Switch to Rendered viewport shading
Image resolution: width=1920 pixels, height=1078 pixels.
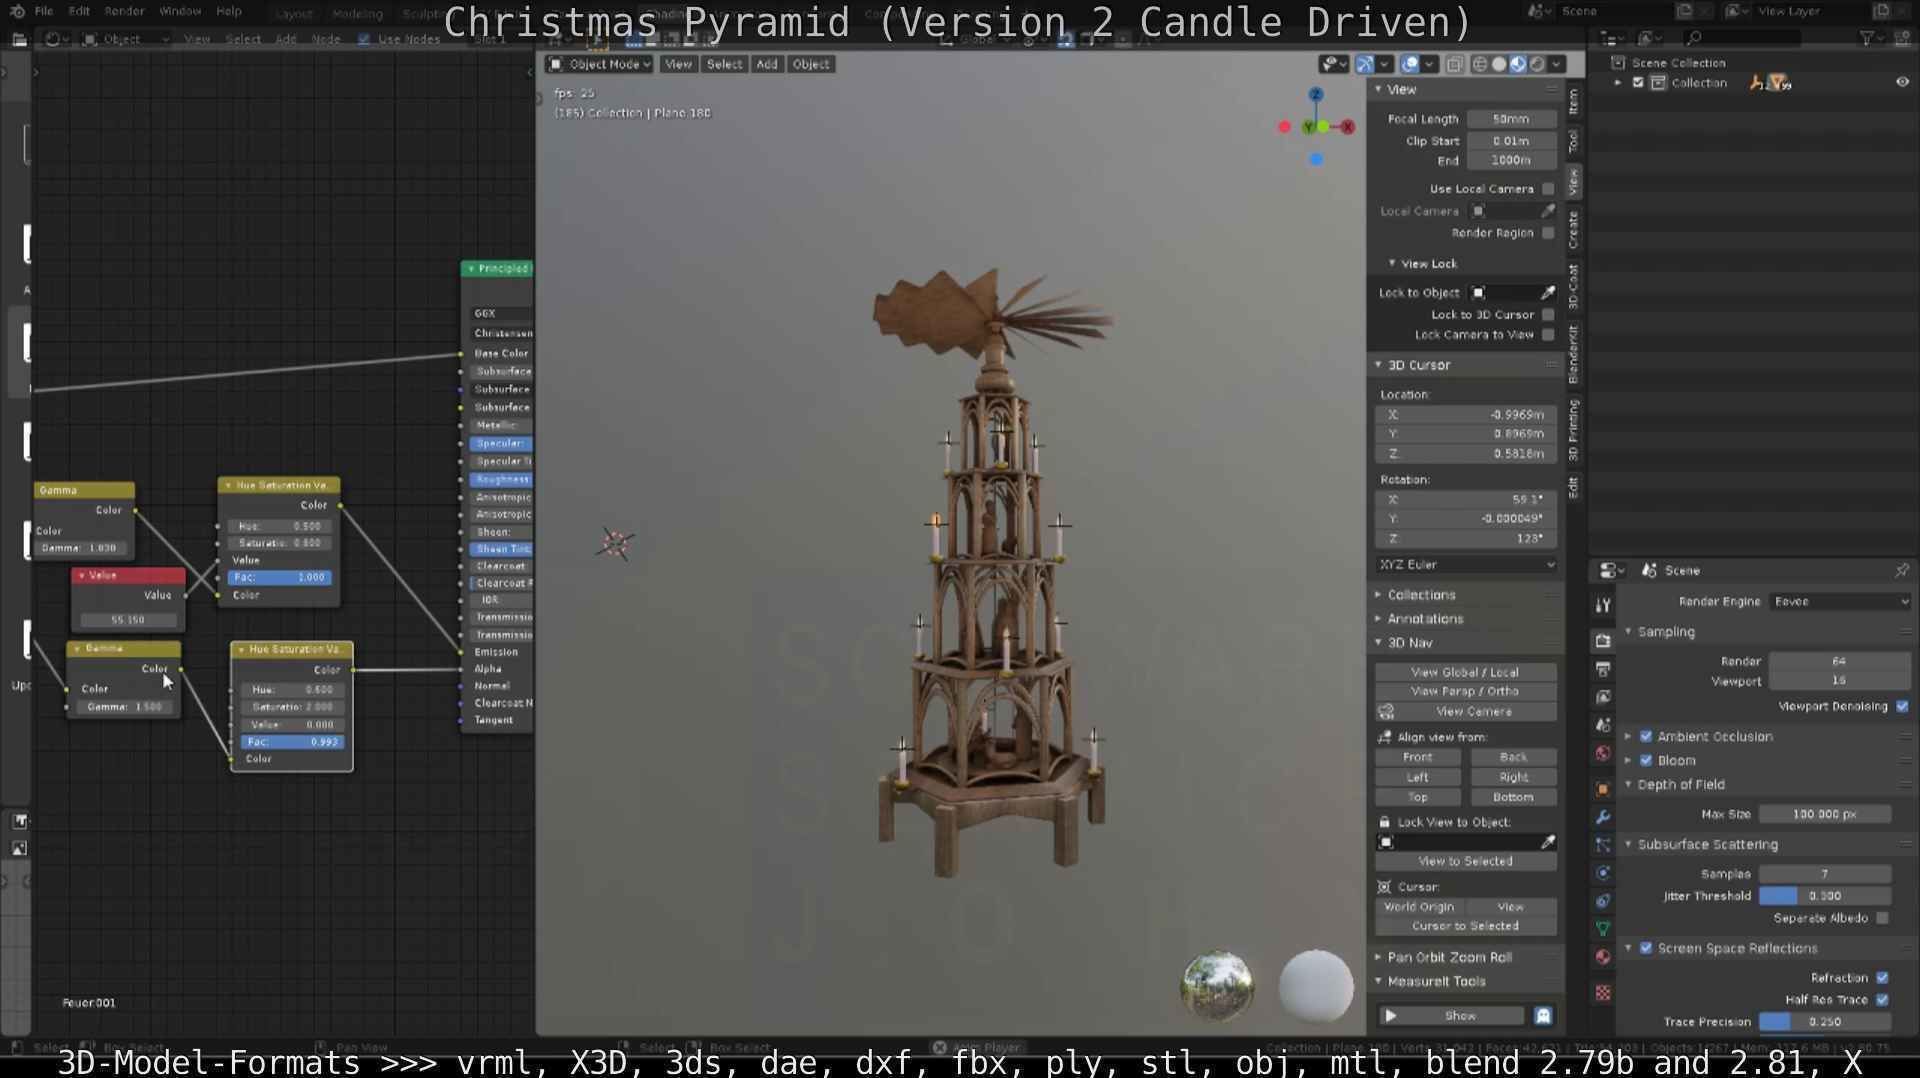pyautogui.click(x=1537, y=64)
